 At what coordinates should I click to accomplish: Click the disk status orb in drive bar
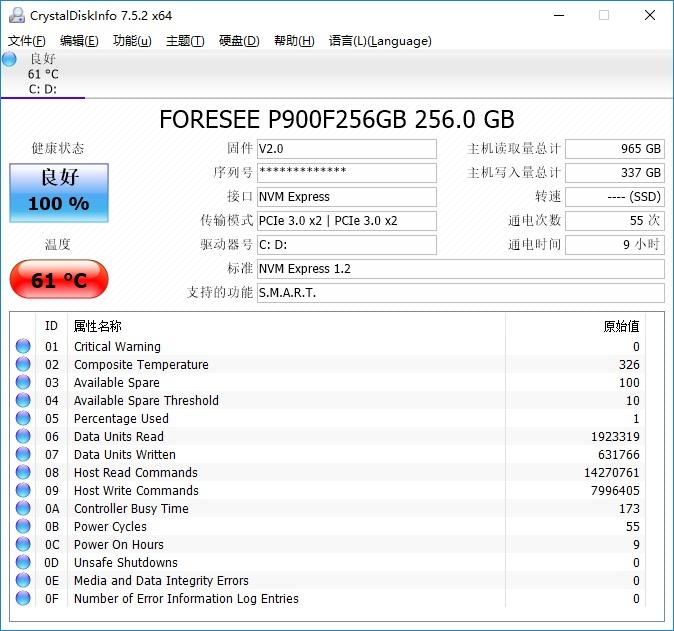click(x=10, y=59)
